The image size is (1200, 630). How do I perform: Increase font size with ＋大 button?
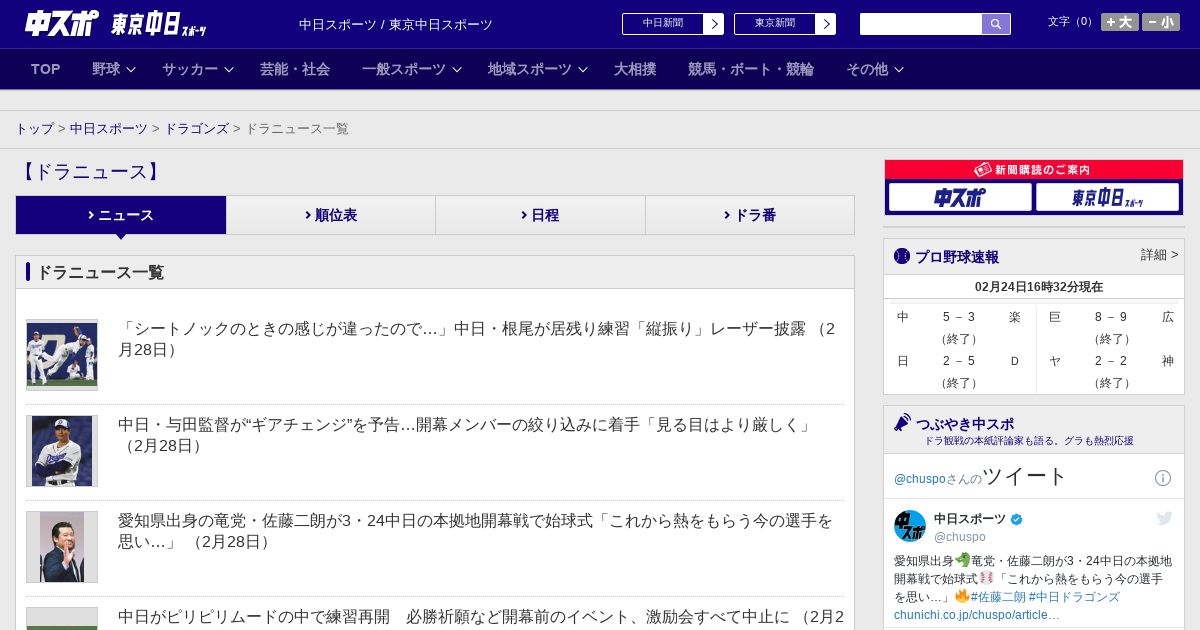pyautogui.click(x=1120, y=22)
